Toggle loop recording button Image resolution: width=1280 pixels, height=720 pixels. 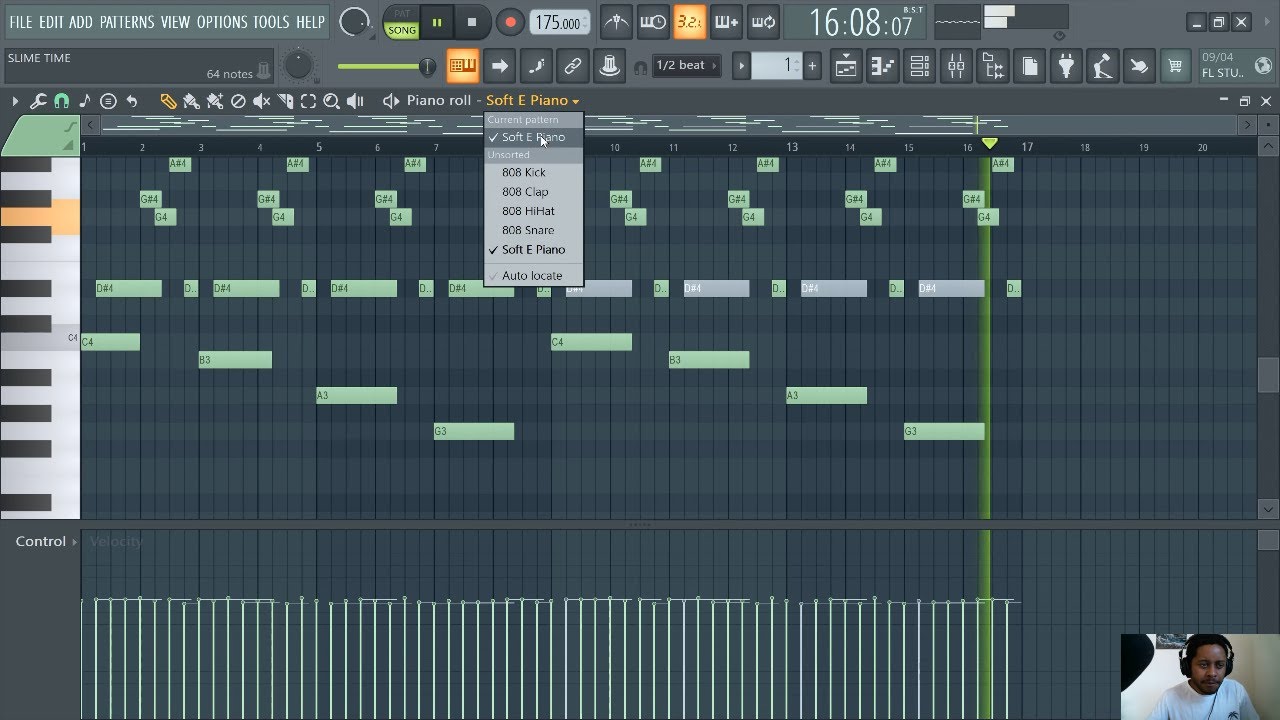pyautogui.click(x=763, y=22)
